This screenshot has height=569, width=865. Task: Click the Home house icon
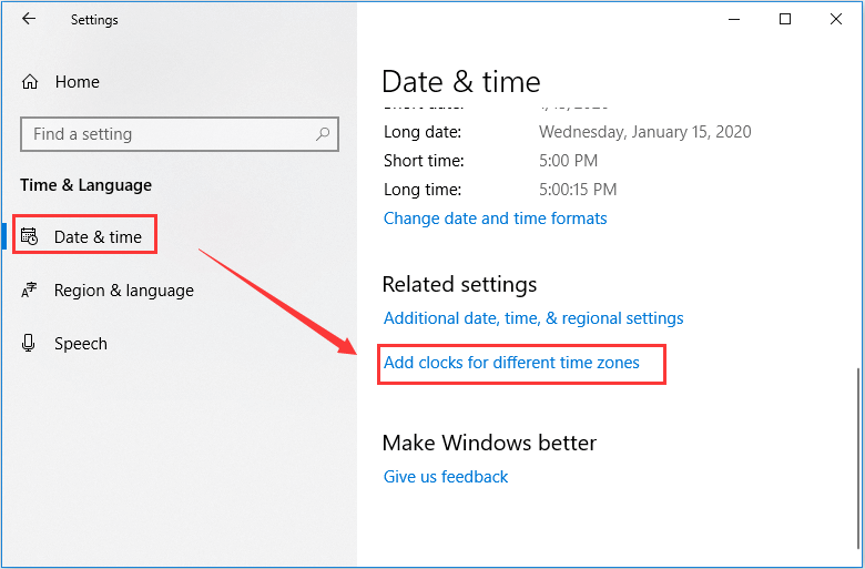click(30, 82)
